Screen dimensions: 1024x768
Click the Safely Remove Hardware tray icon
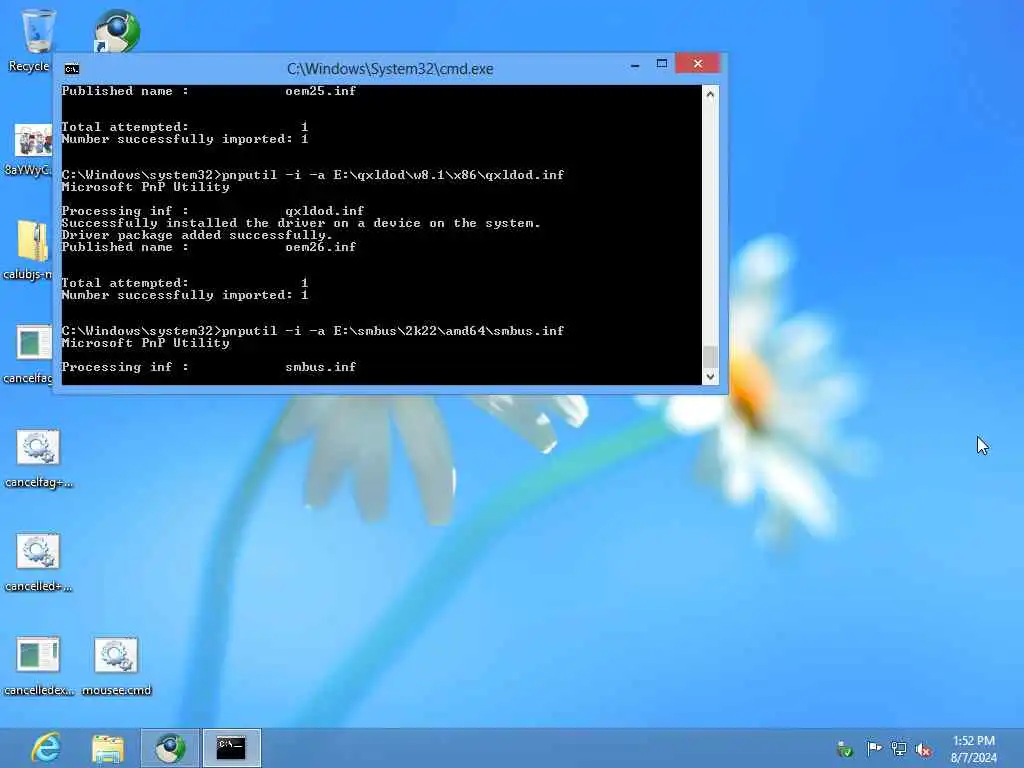844,749
